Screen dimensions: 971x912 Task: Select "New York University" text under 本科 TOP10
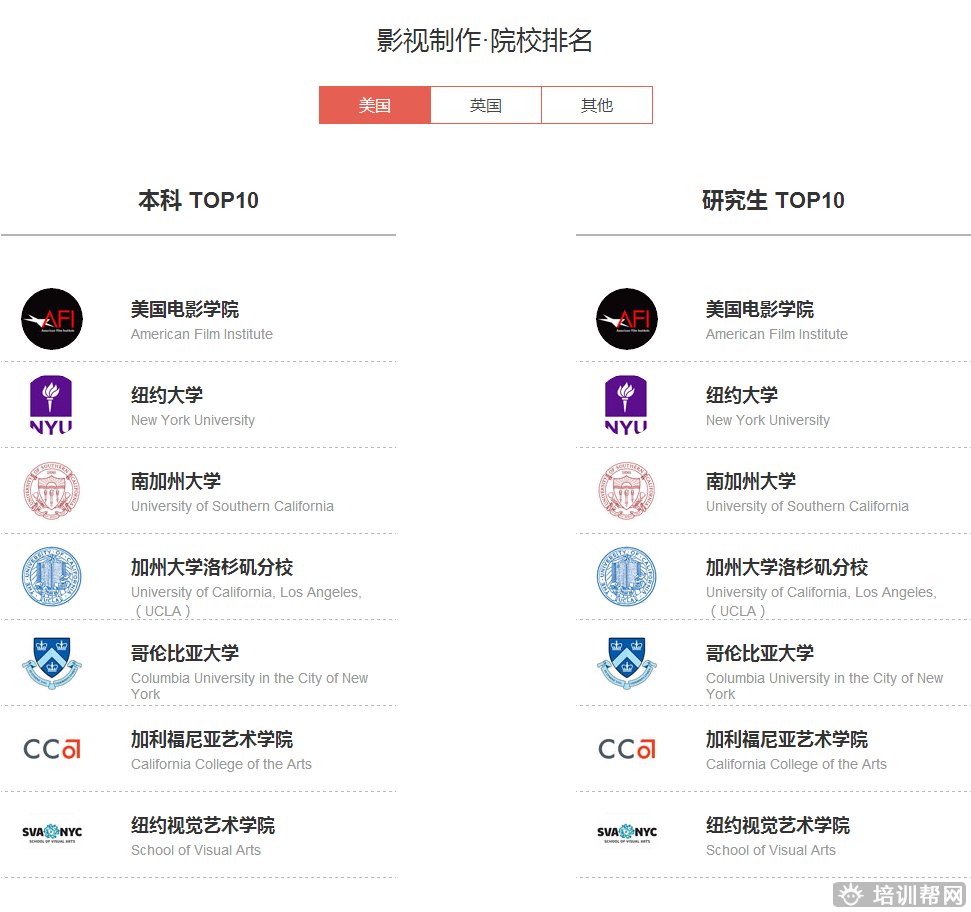pos(193,420)
